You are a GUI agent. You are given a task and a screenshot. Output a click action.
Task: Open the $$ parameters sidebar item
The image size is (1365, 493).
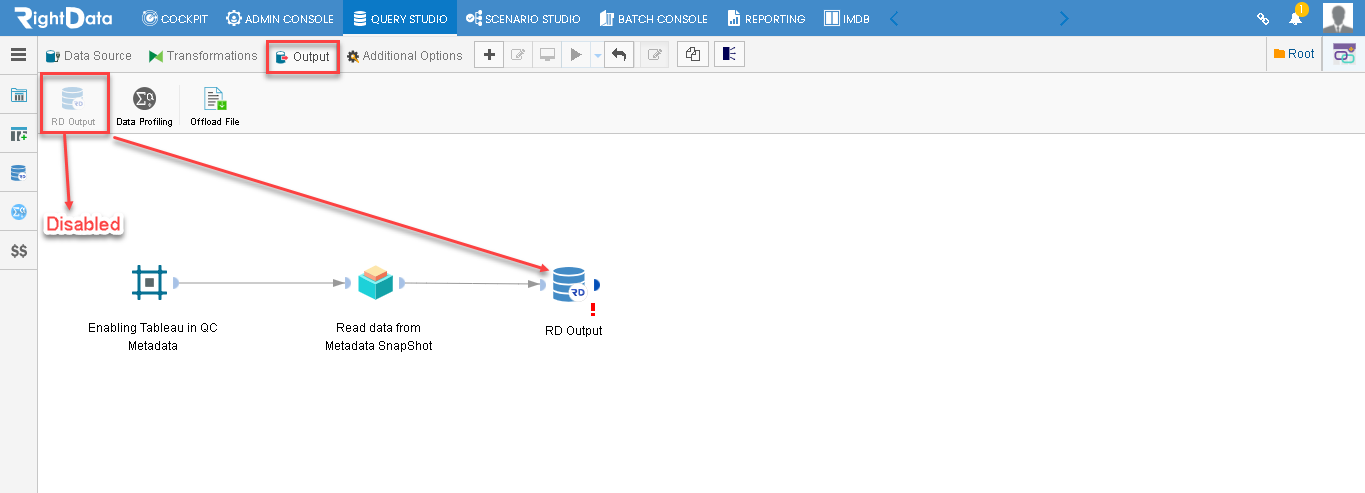click(18, 251)
